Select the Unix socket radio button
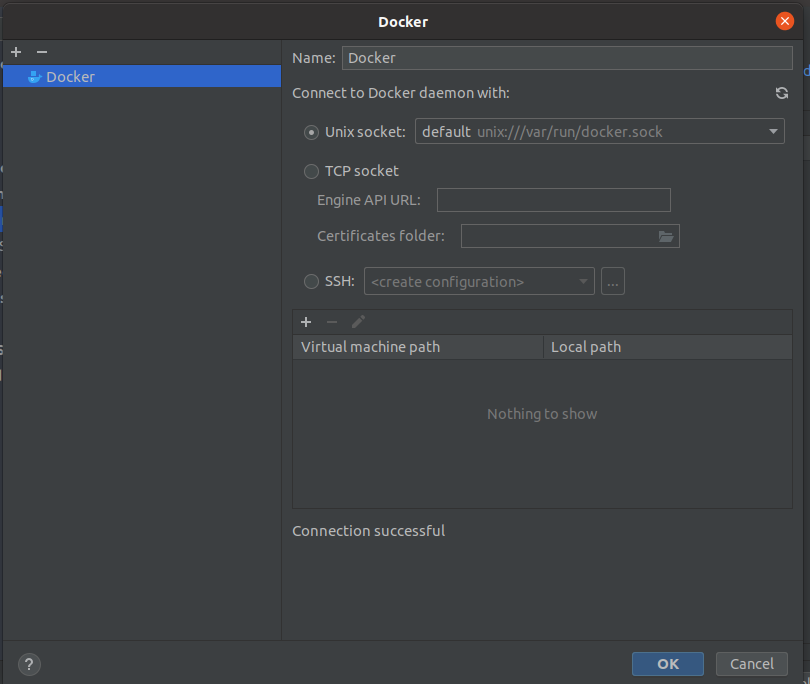The width and height of the screenshot is (810, 684). coord(312,132)
